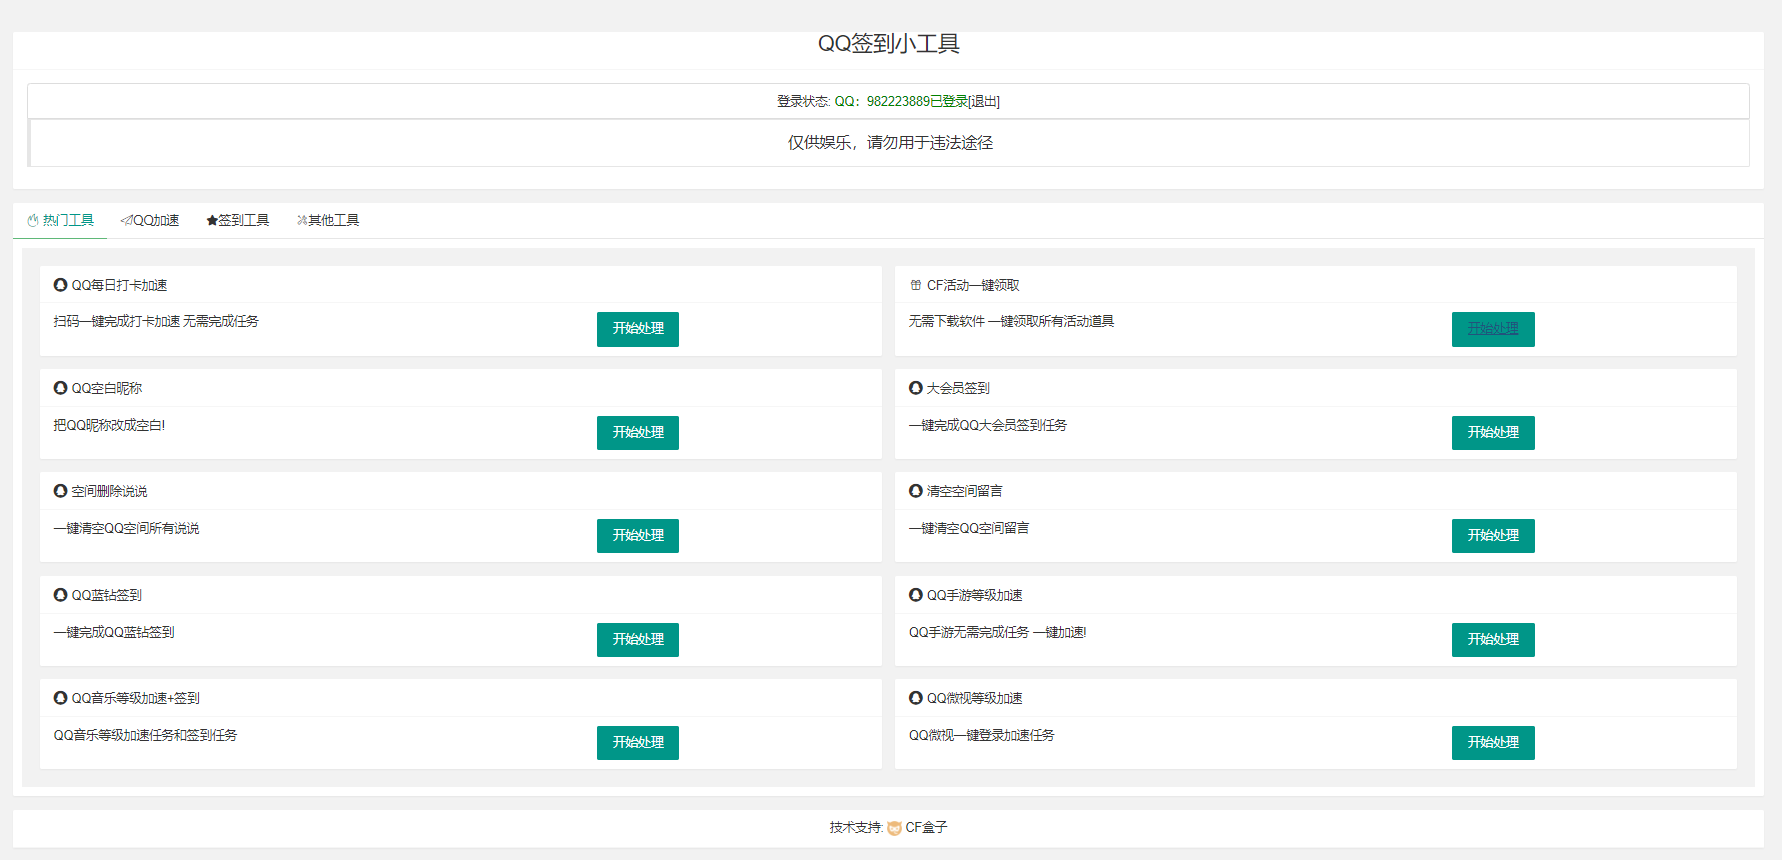
Task: Click the QQ icon beside QQ蓝钻签到
Action: [60, 595]
